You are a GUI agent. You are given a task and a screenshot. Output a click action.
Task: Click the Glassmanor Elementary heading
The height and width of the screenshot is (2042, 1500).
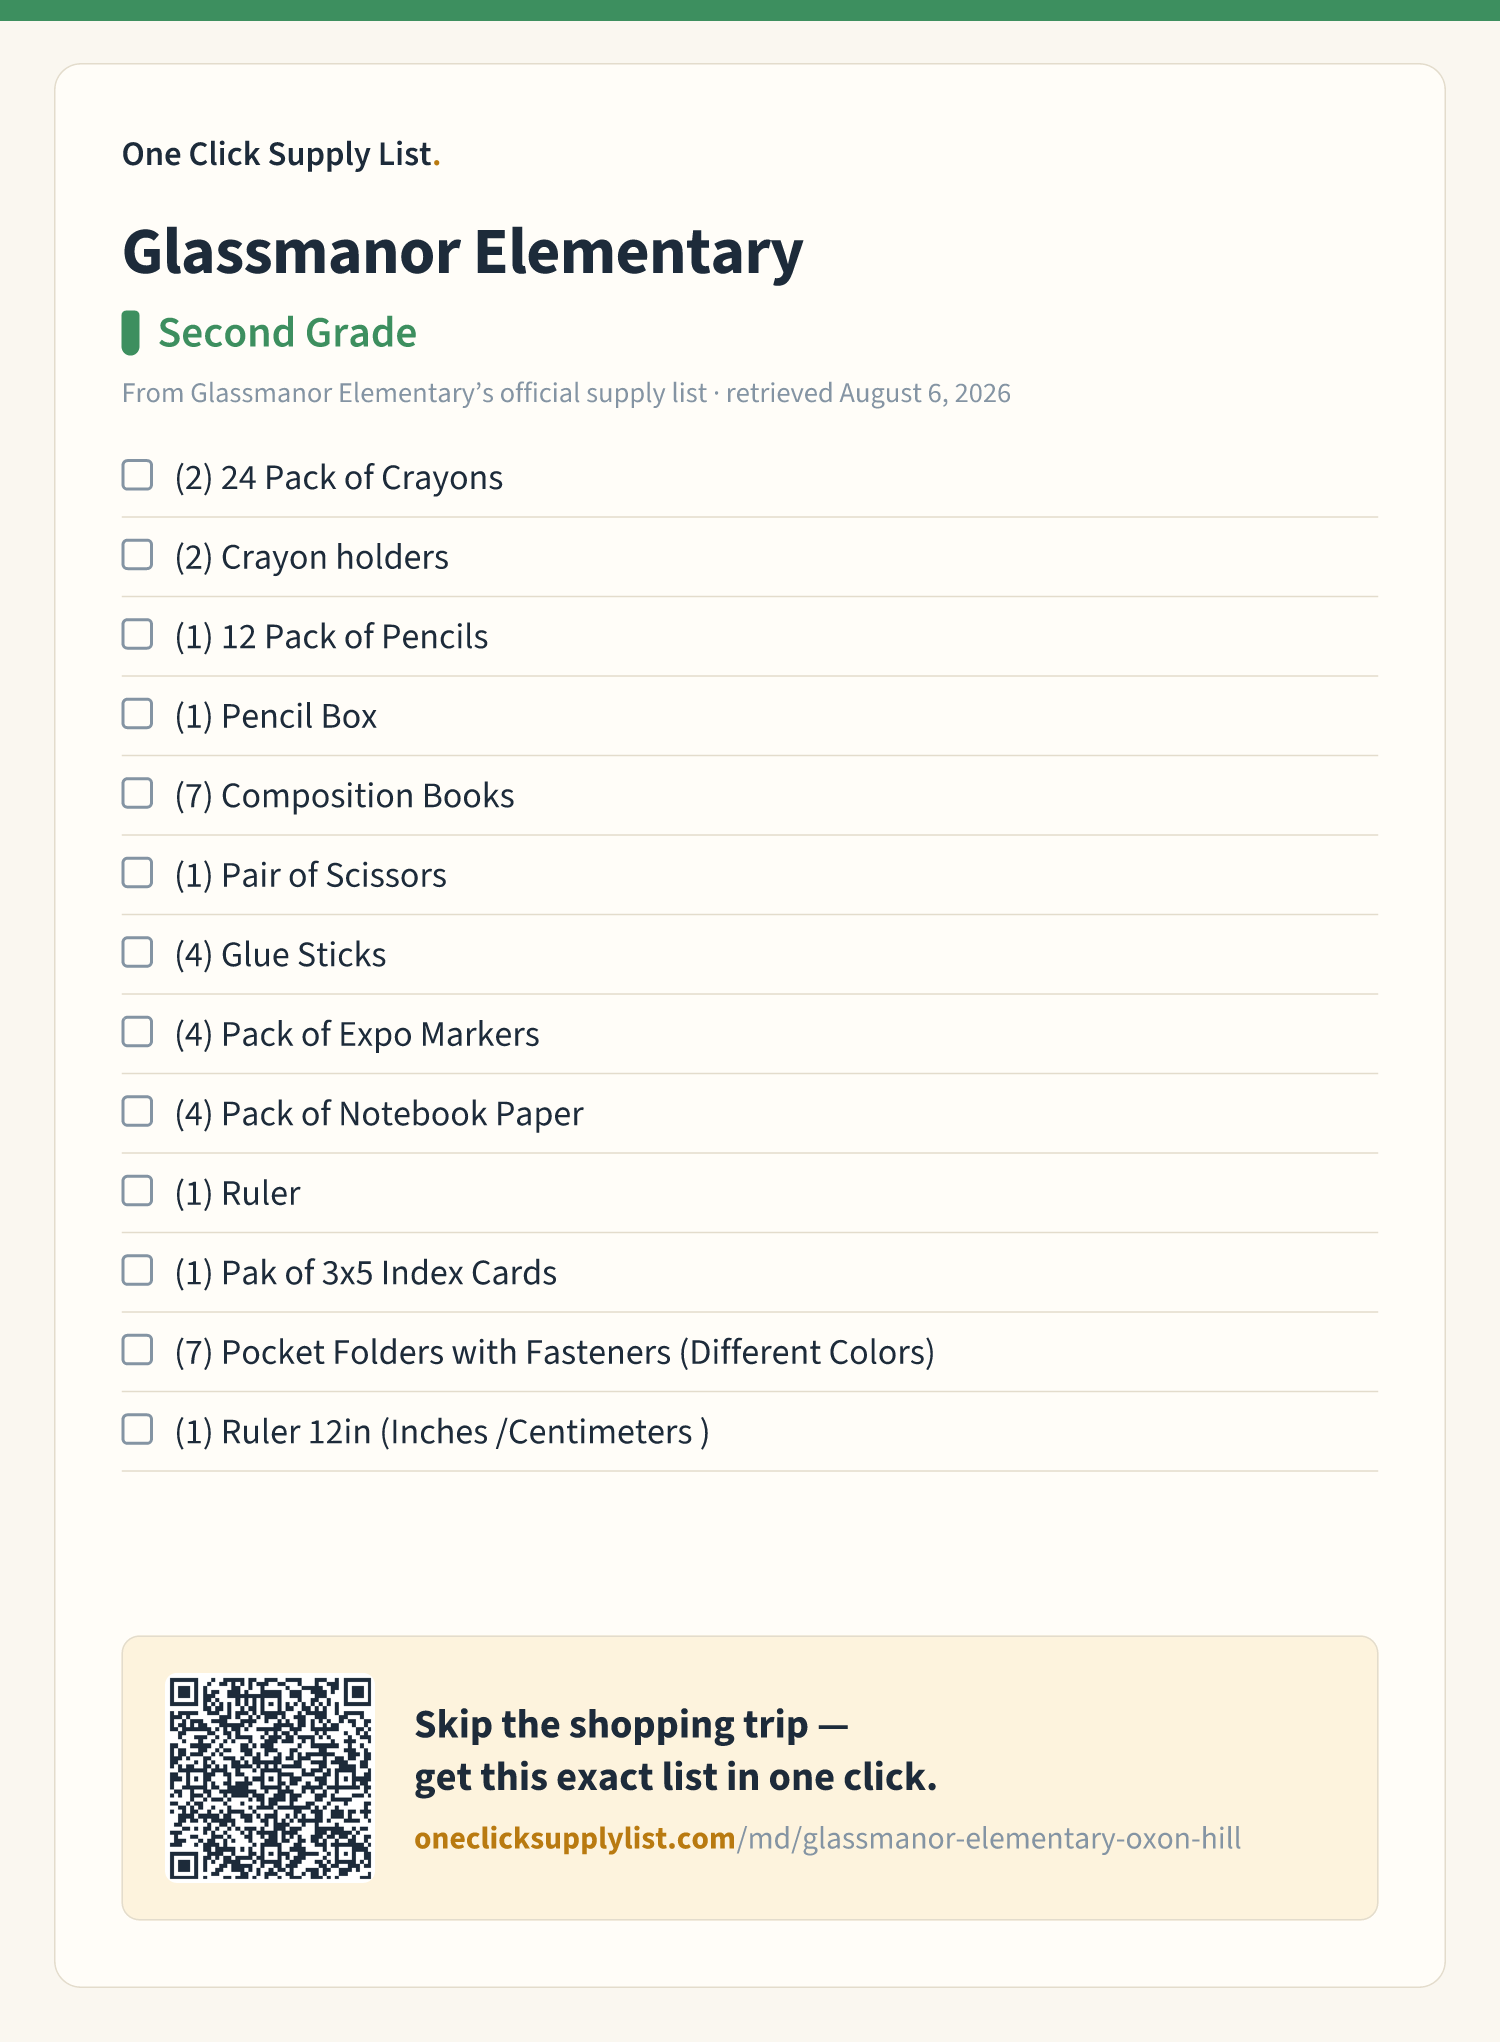pos(462,251)
